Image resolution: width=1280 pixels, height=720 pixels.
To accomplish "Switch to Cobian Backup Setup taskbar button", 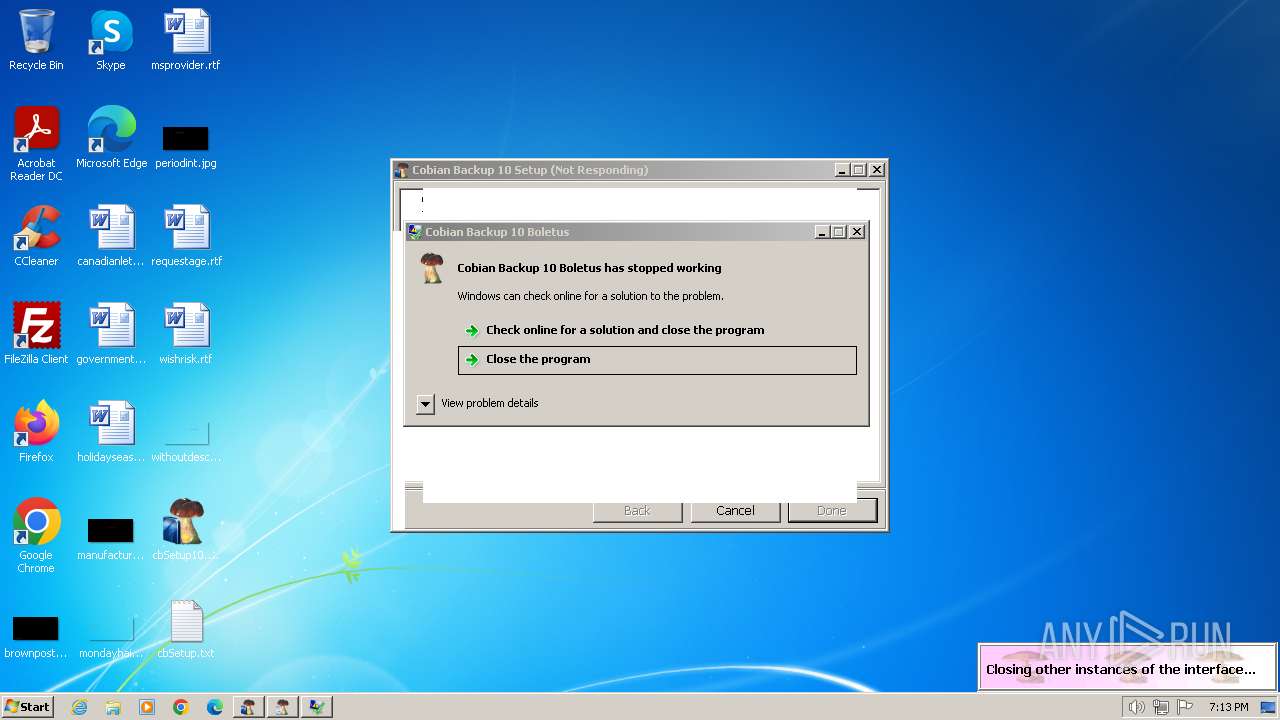I will (x=248, y=707).
